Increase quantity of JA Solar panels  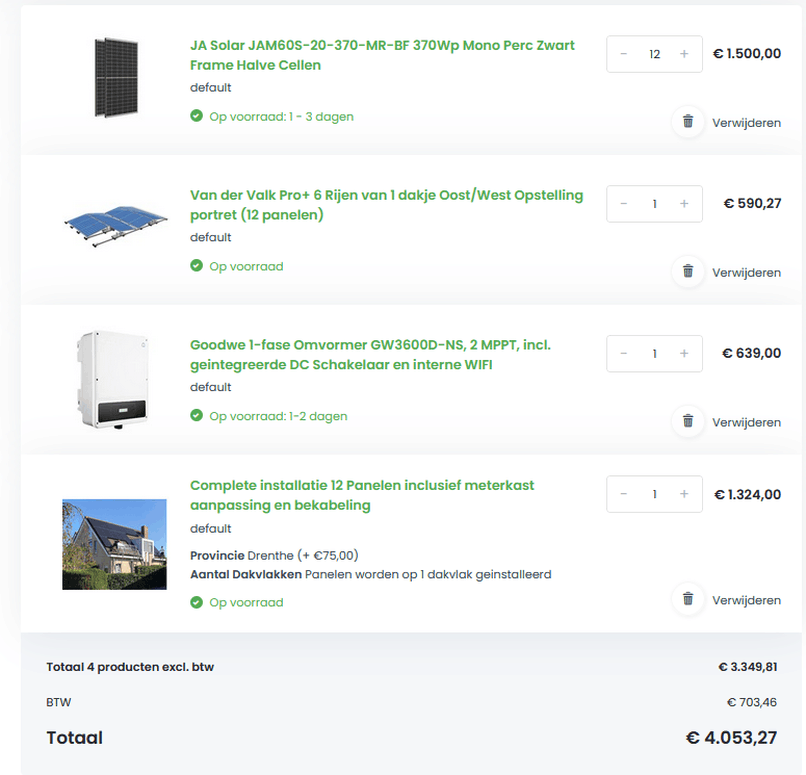point(683,54)
